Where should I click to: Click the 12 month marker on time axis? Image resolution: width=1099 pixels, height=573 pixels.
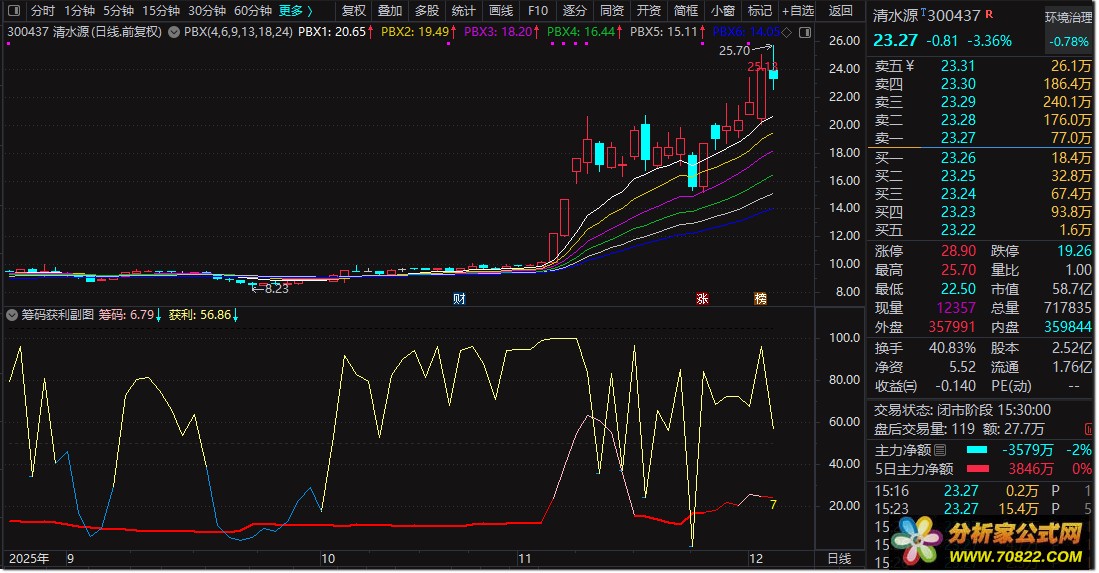[x=755, y=559]
